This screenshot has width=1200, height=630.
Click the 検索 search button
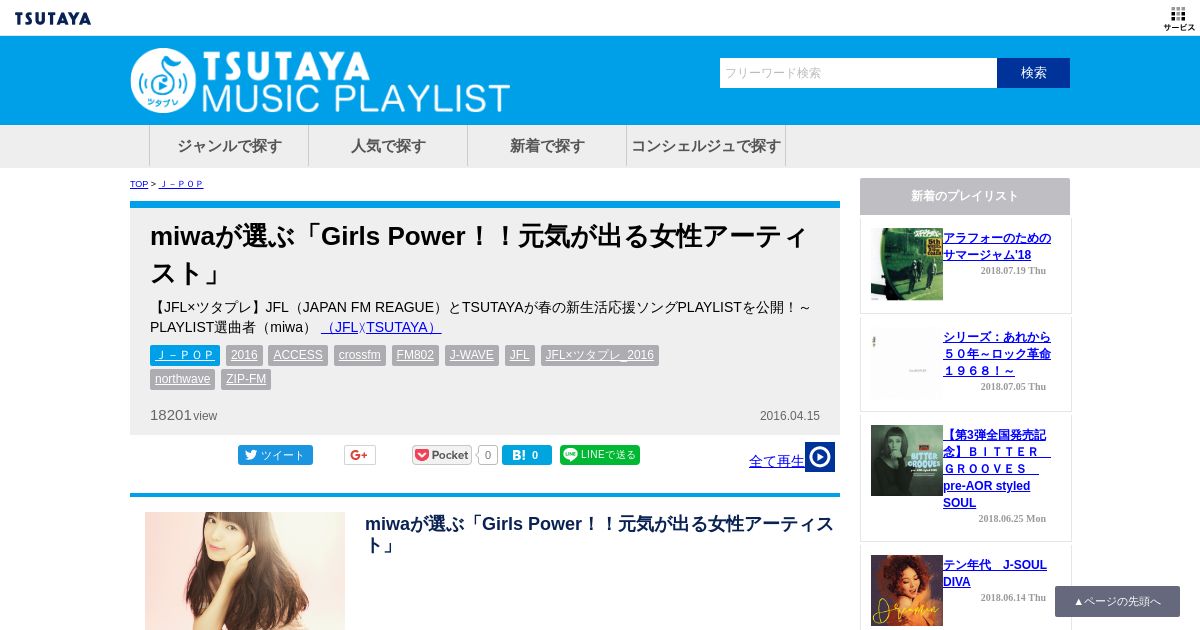click(x=1033, y=73)
